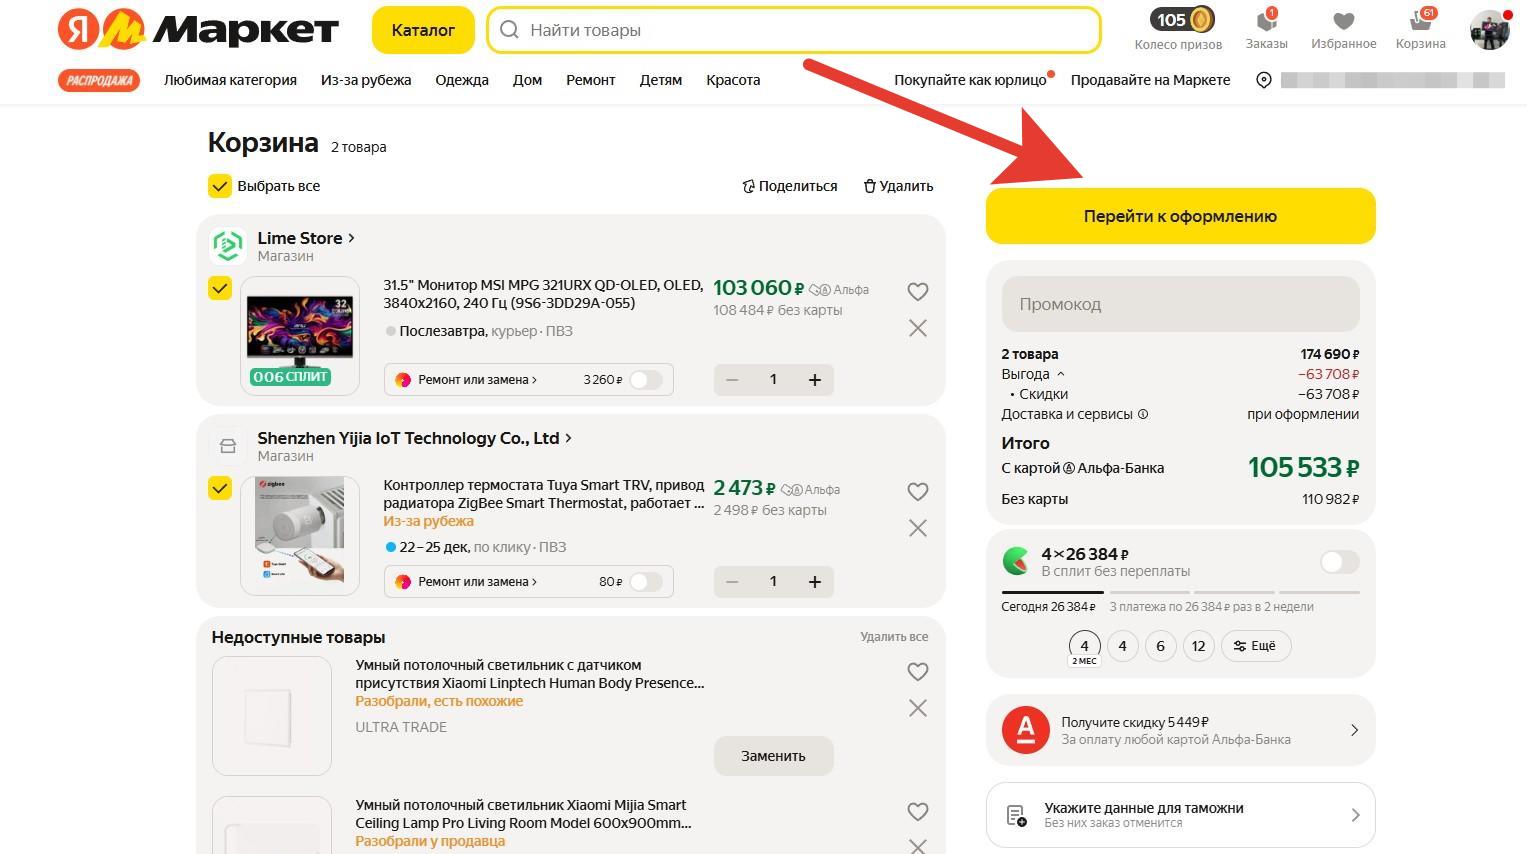Open the Yandex Market logo homepage
Viewport: 1527px width, 854px height.
click(198, 30)
